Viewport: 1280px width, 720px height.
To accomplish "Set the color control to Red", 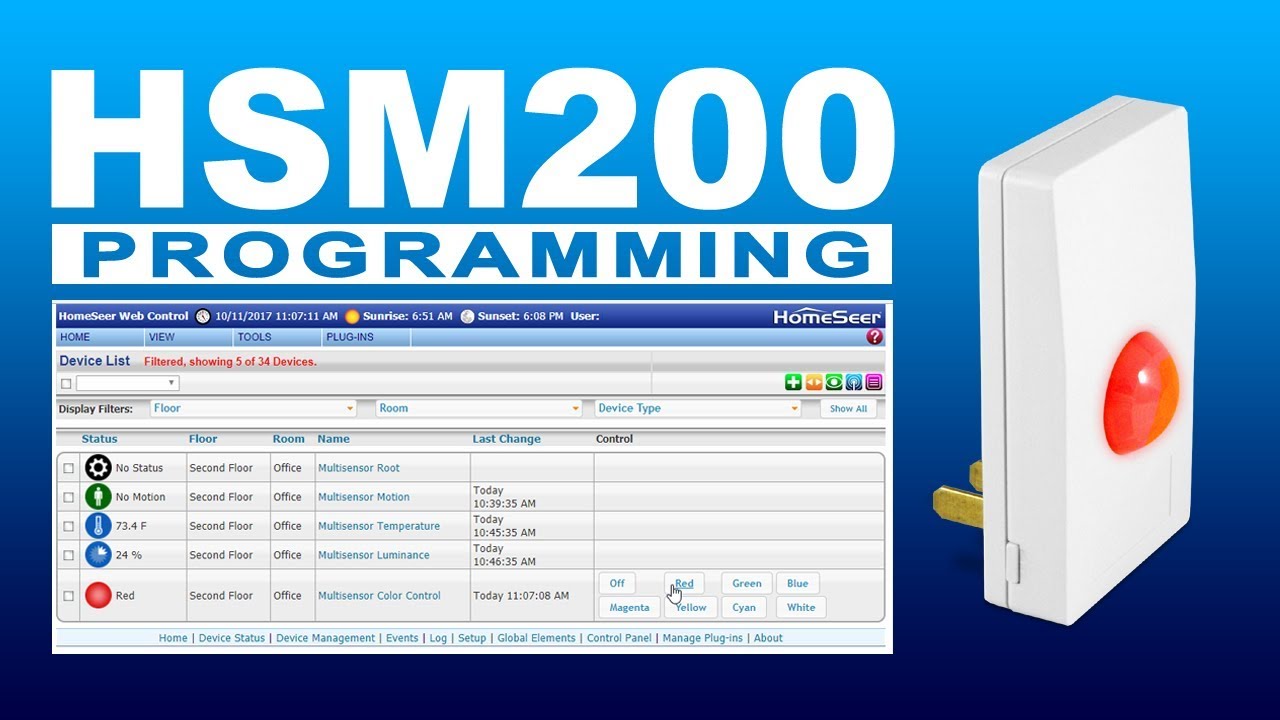I will coord(684,583).
